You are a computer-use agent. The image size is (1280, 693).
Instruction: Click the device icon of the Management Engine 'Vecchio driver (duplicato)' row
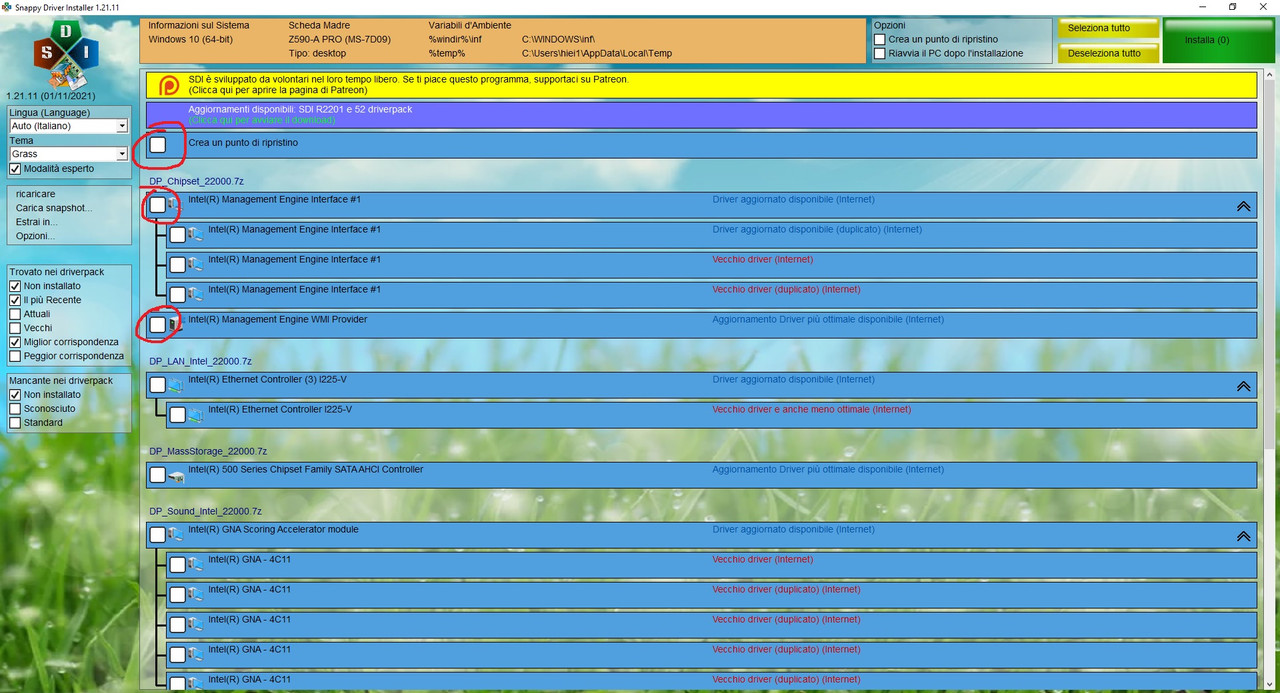(x=195, y=294)
